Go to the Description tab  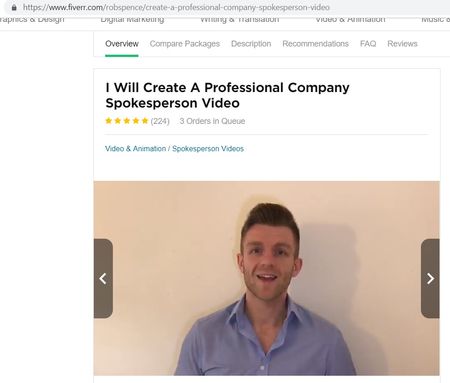coord(251,44)
